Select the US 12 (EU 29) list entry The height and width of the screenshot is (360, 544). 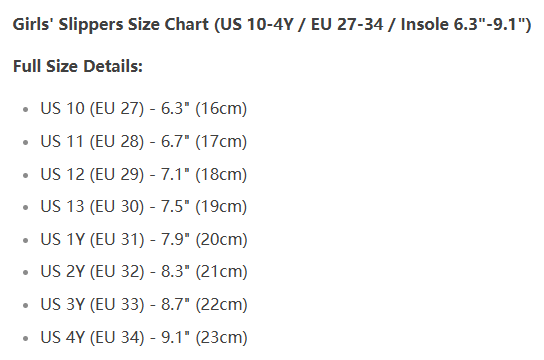click(144, 174)
